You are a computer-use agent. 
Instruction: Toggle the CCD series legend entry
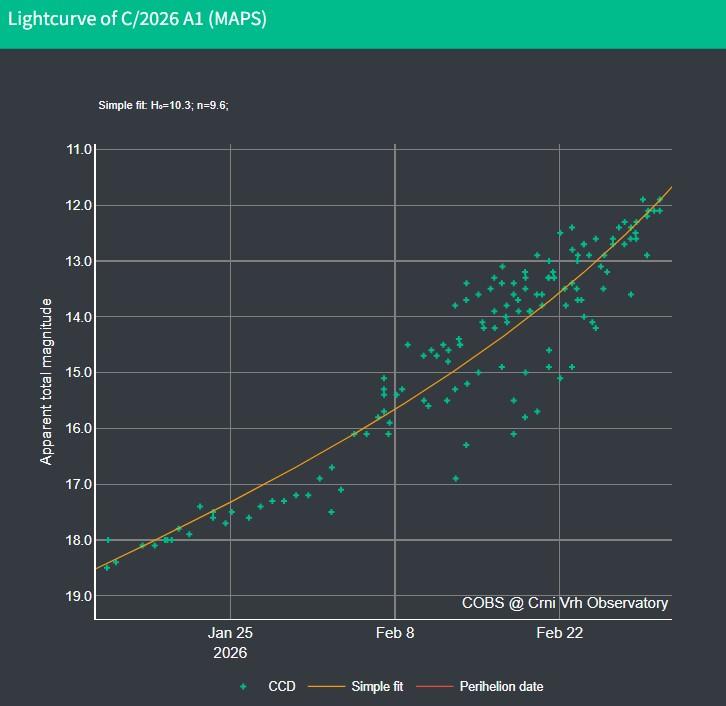tap(267, 686)
